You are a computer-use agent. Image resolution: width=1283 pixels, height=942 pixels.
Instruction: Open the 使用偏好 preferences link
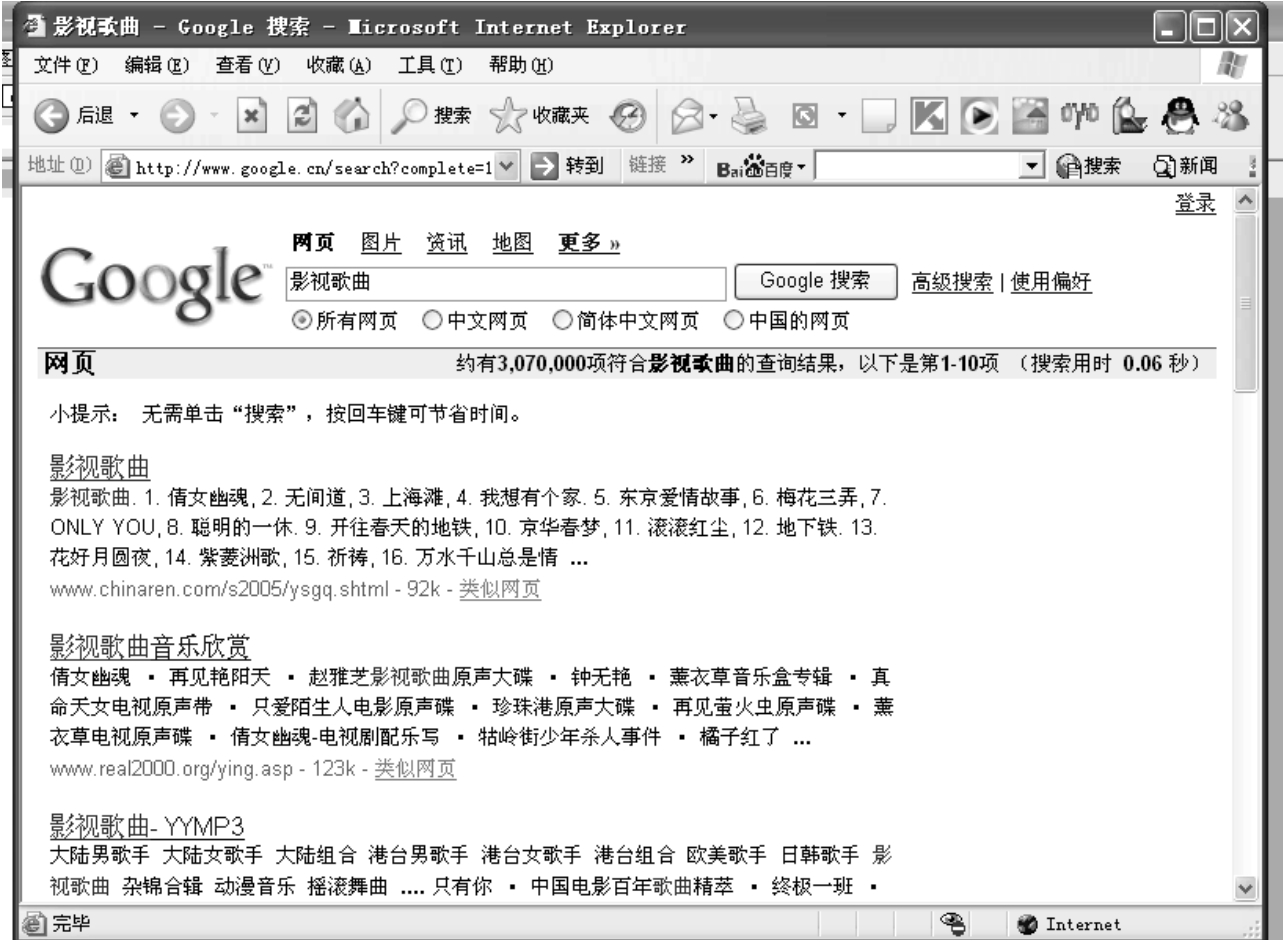click(x=1051, y=283)
